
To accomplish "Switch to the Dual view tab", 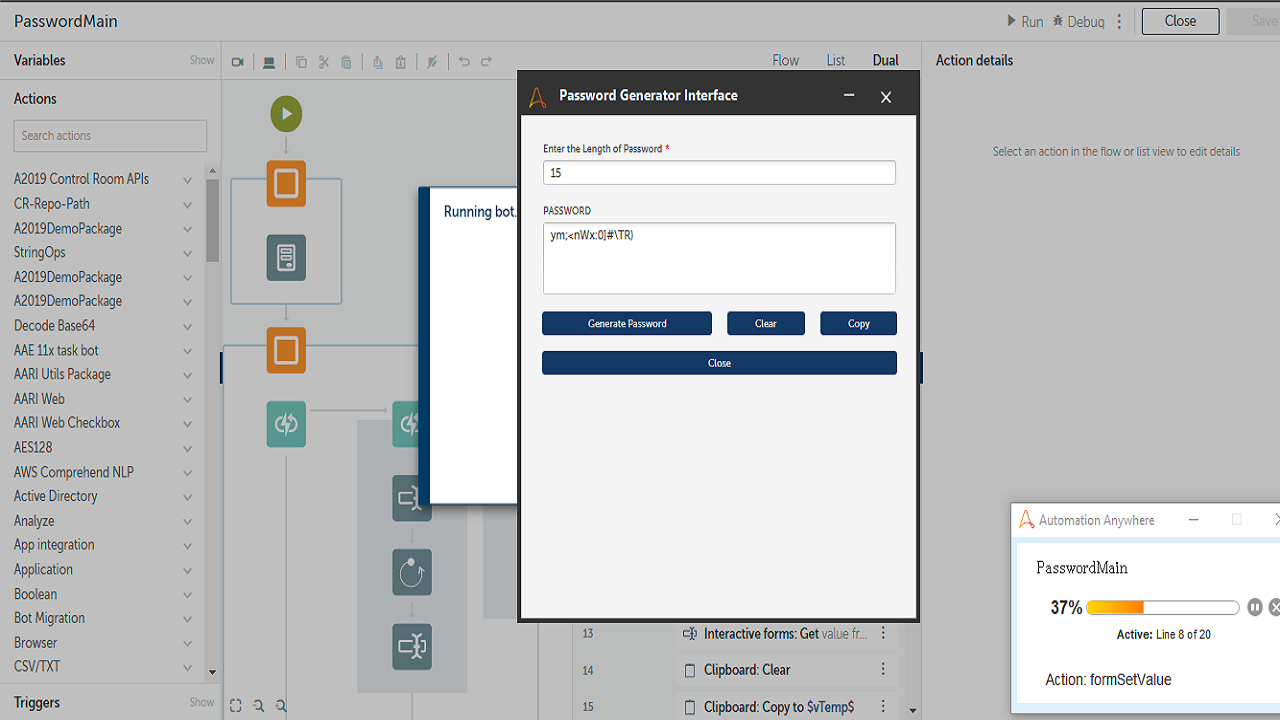I will [x=885, y=60].
